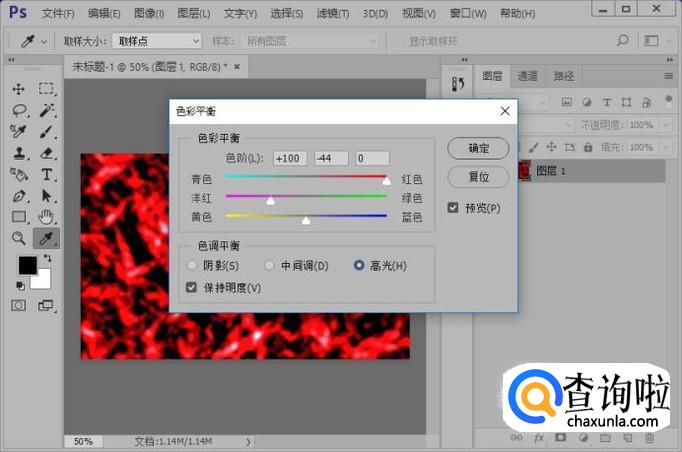Click the 确定 OK button
Viewport: 682px width, 452px height.
(x=478, y=148)
